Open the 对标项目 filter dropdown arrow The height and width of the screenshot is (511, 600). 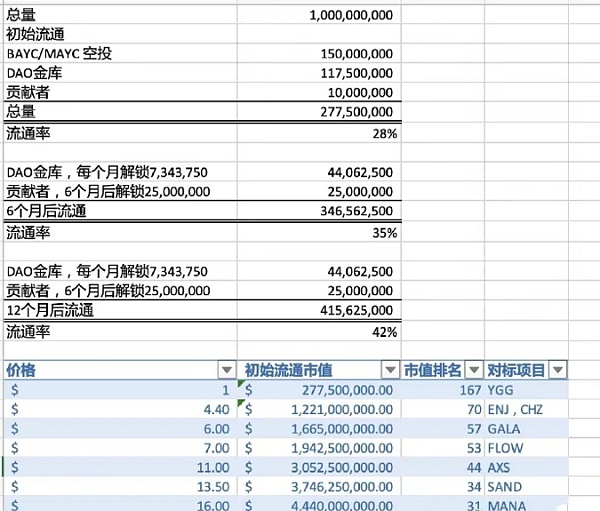pyautogui.click(x=558, y=370)
